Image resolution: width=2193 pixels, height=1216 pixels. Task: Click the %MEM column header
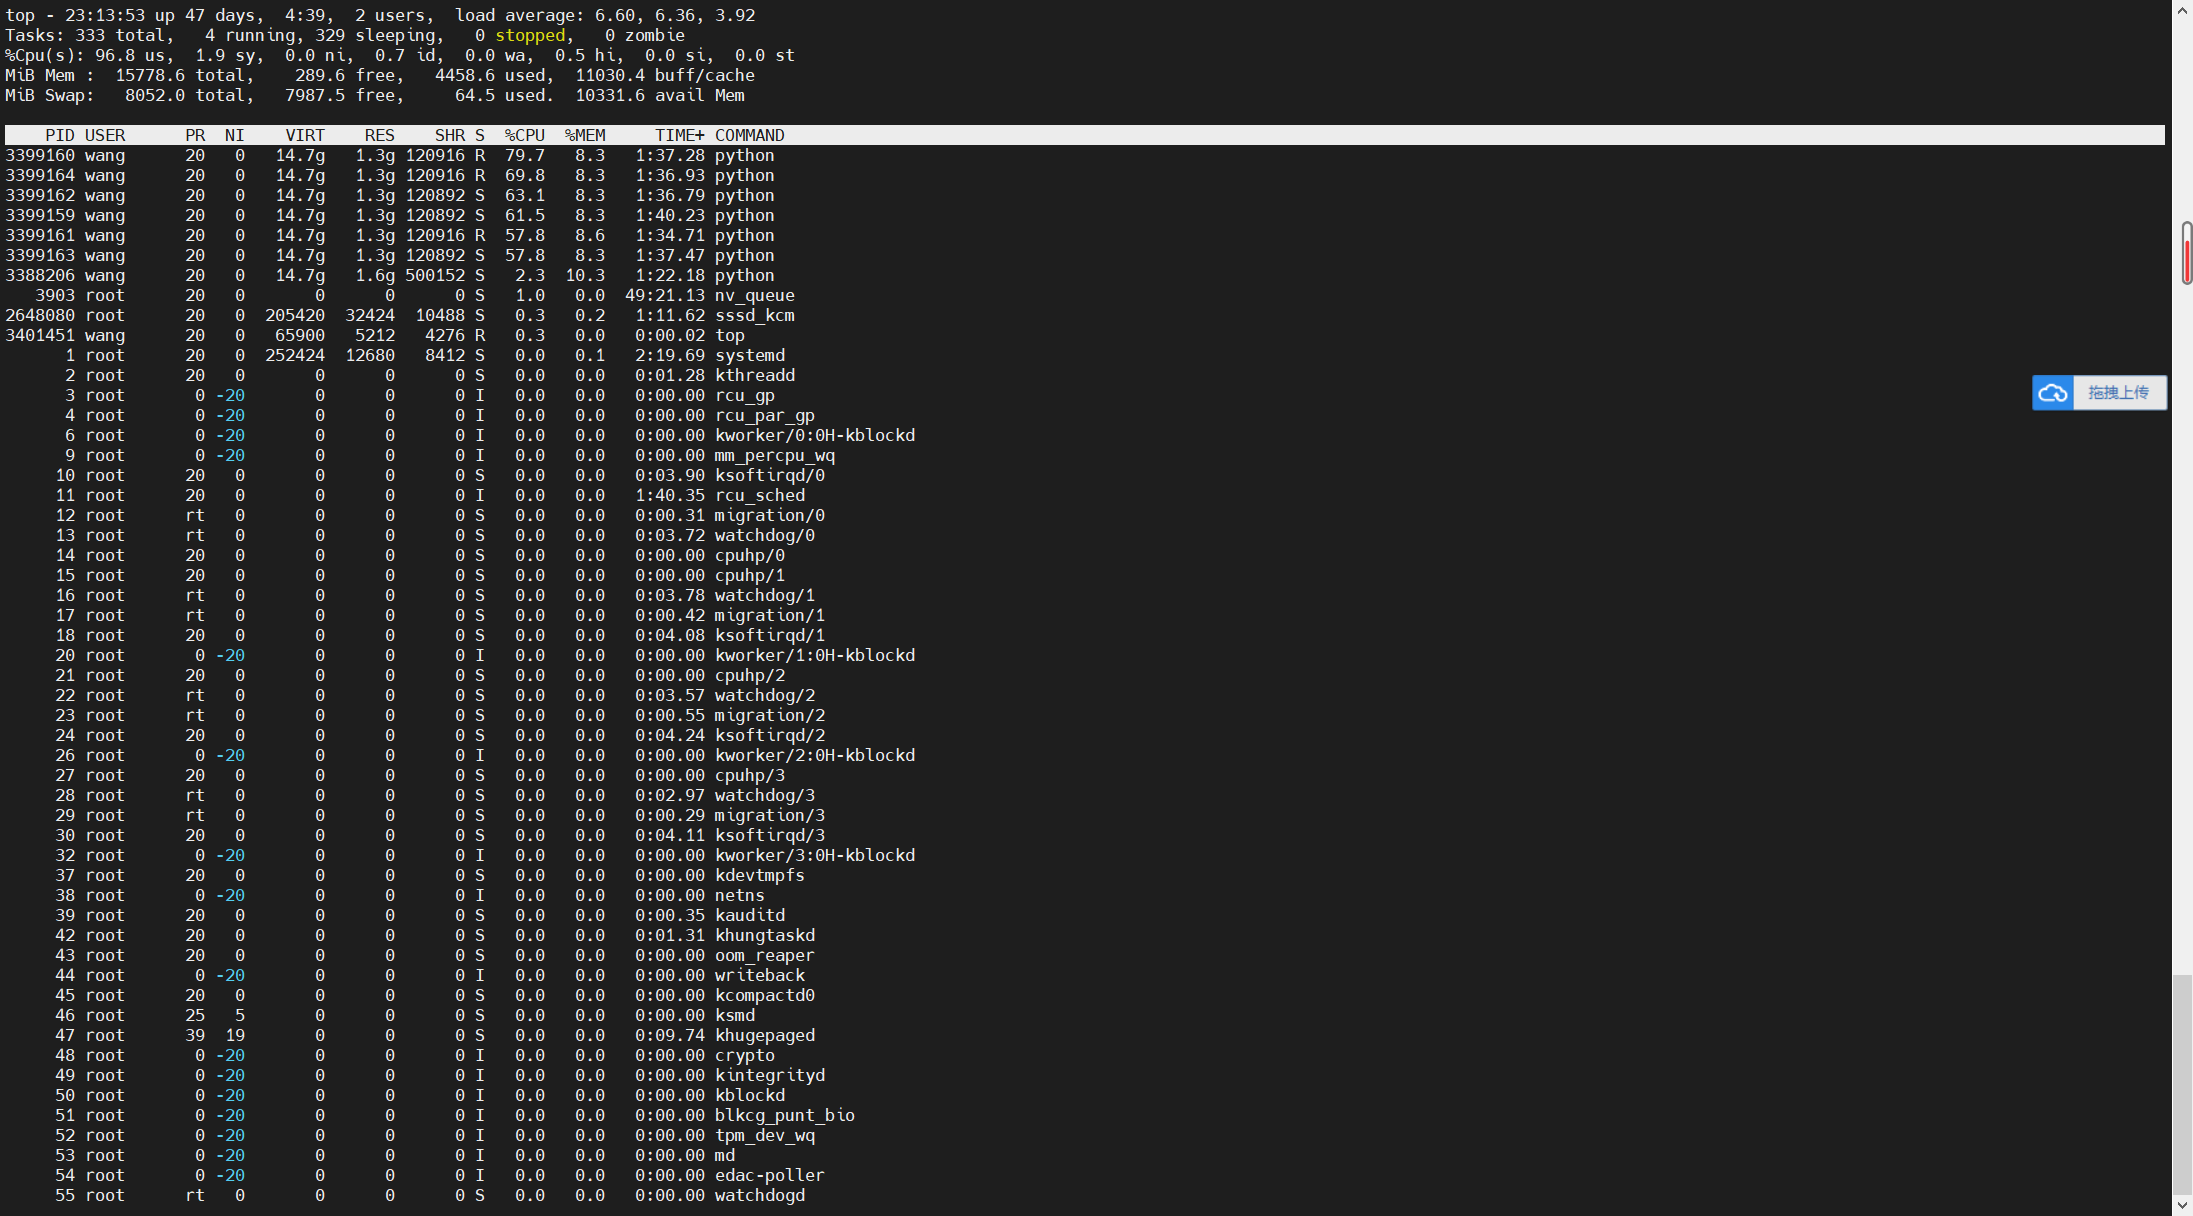pyautogui.click(x=585, y=135)
